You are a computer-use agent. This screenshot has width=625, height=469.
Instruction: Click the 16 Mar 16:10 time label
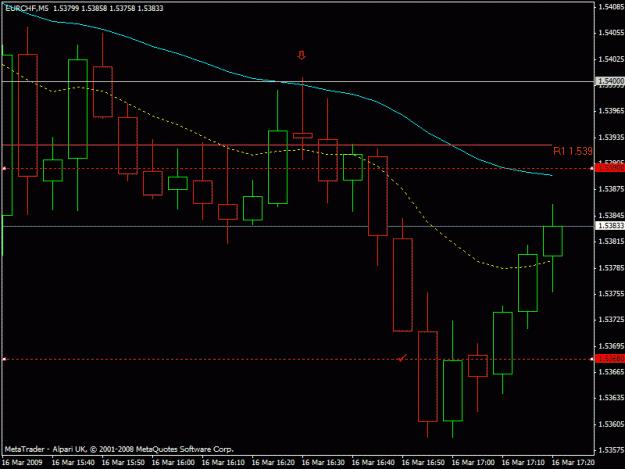[x=223, y=463]
